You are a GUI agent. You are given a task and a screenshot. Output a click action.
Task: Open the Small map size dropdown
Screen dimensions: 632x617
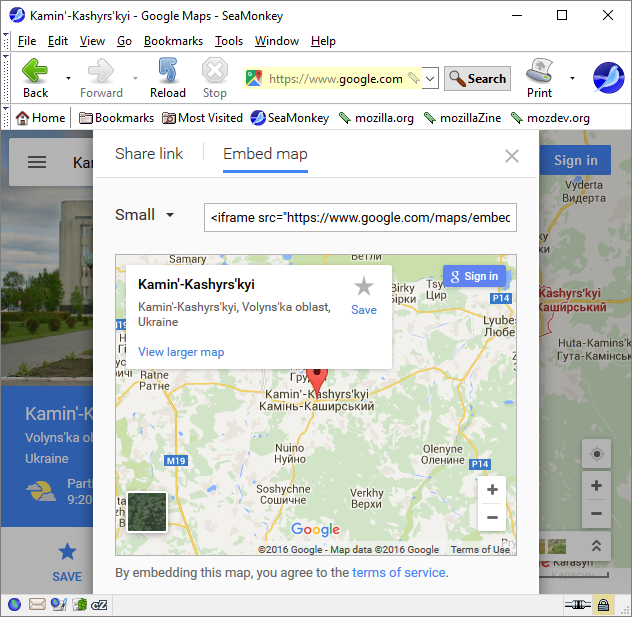[145, 215]
